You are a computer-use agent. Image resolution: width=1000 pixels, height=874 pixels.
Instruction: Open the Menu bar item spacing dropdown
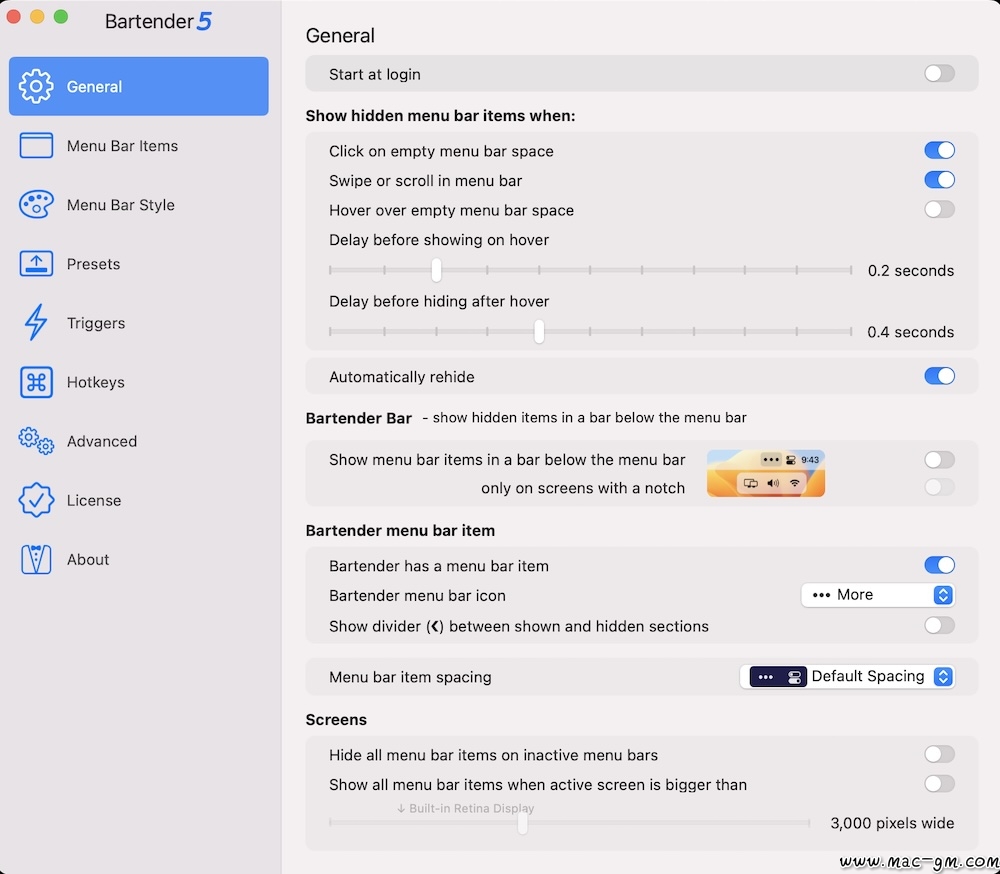coord(847,676)
